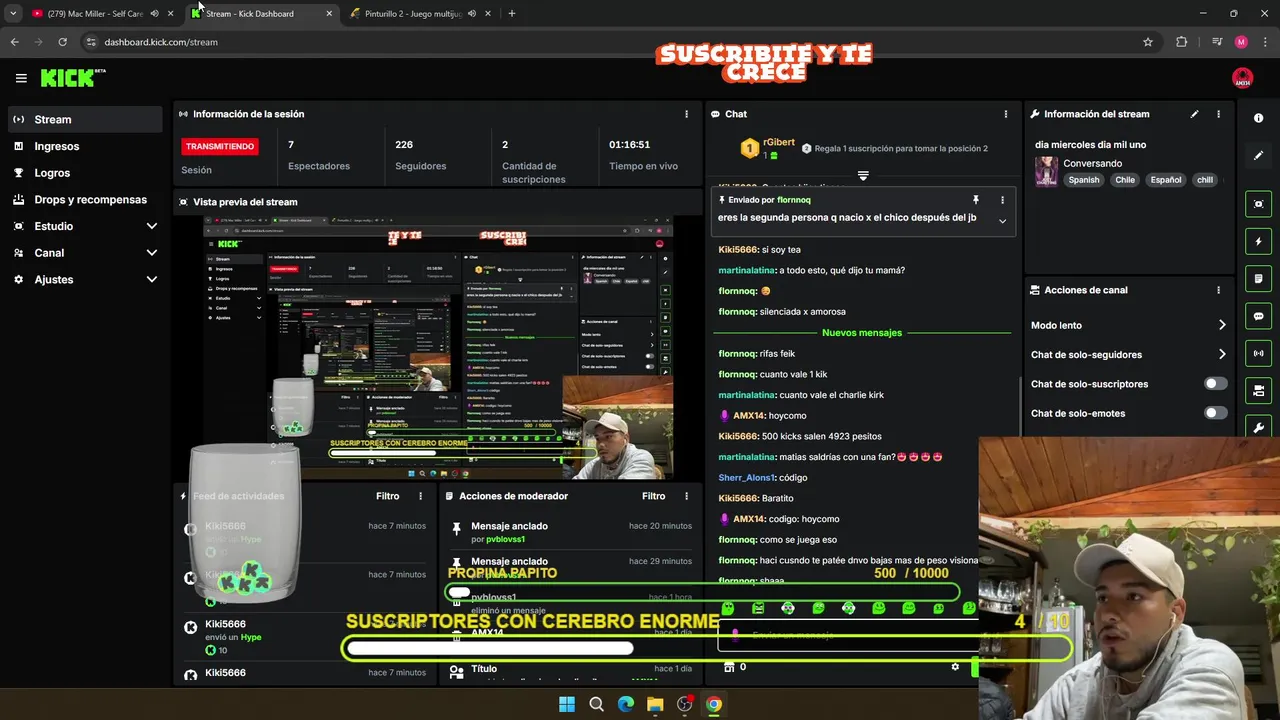Screen dimensions: 1280x720
Task: Open pvblovss1 profile link in moderator actions
Action: pos(505,539)
